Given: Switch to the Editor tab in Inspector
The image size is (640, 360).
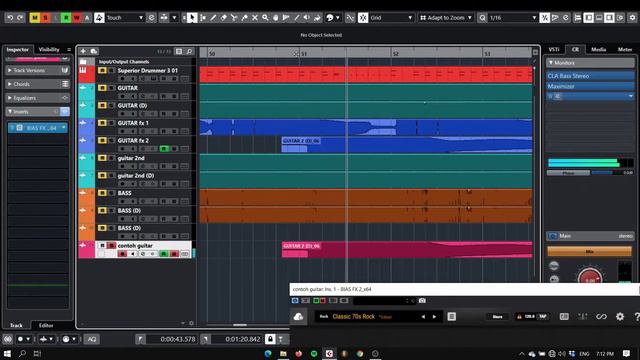Looking at the screenshot, I should coord(46,325).
